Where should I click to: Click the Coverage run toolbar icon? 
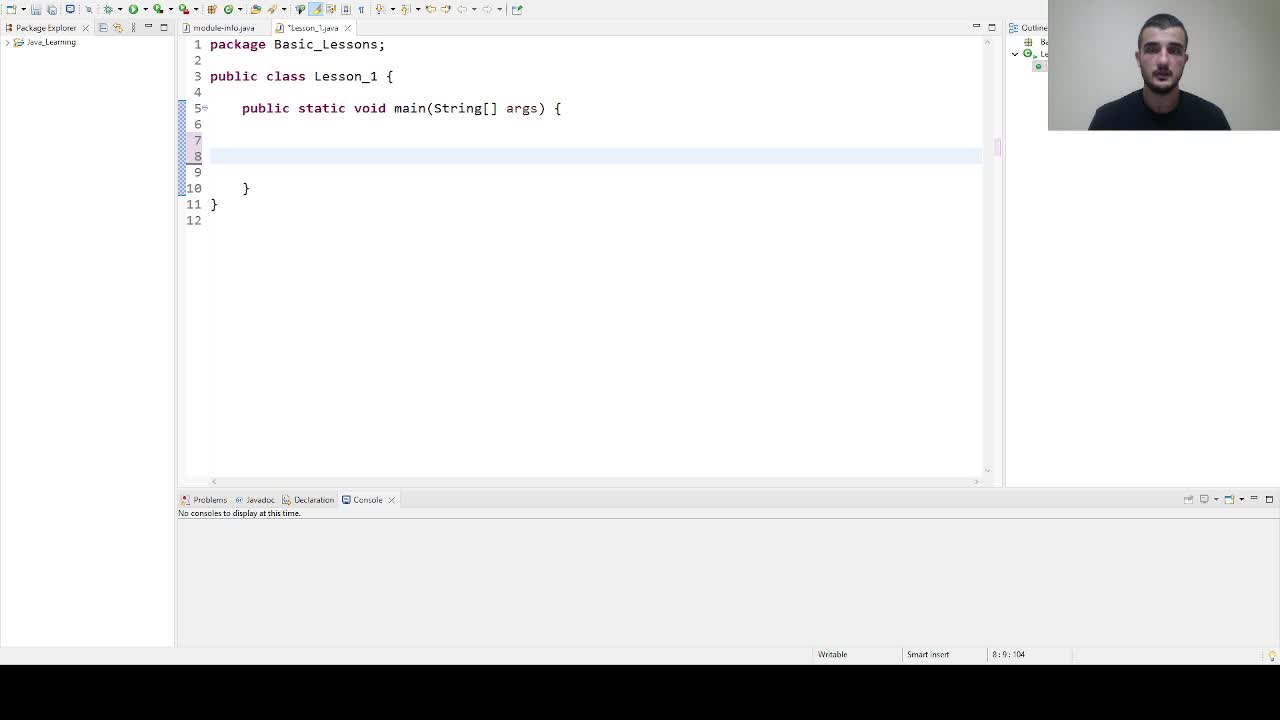pos(157,9)
